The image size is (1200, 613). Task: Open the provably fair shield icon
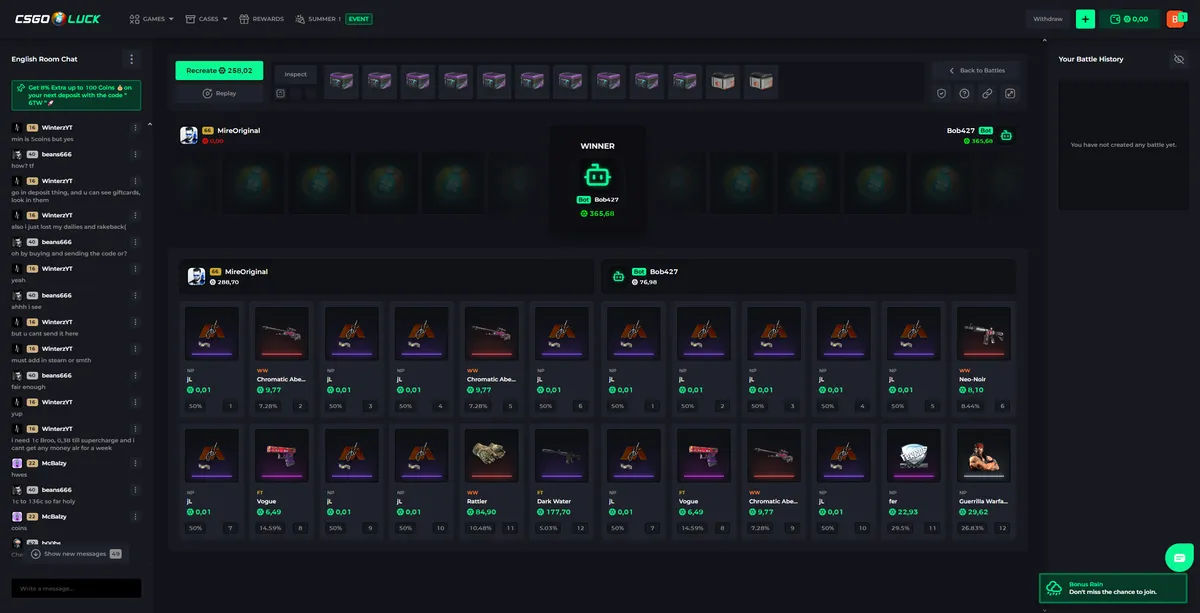[941, 94]
